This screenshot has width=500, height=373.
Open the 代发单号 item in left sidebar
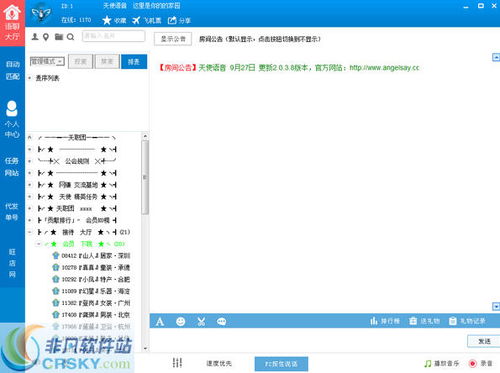[12, 212]
